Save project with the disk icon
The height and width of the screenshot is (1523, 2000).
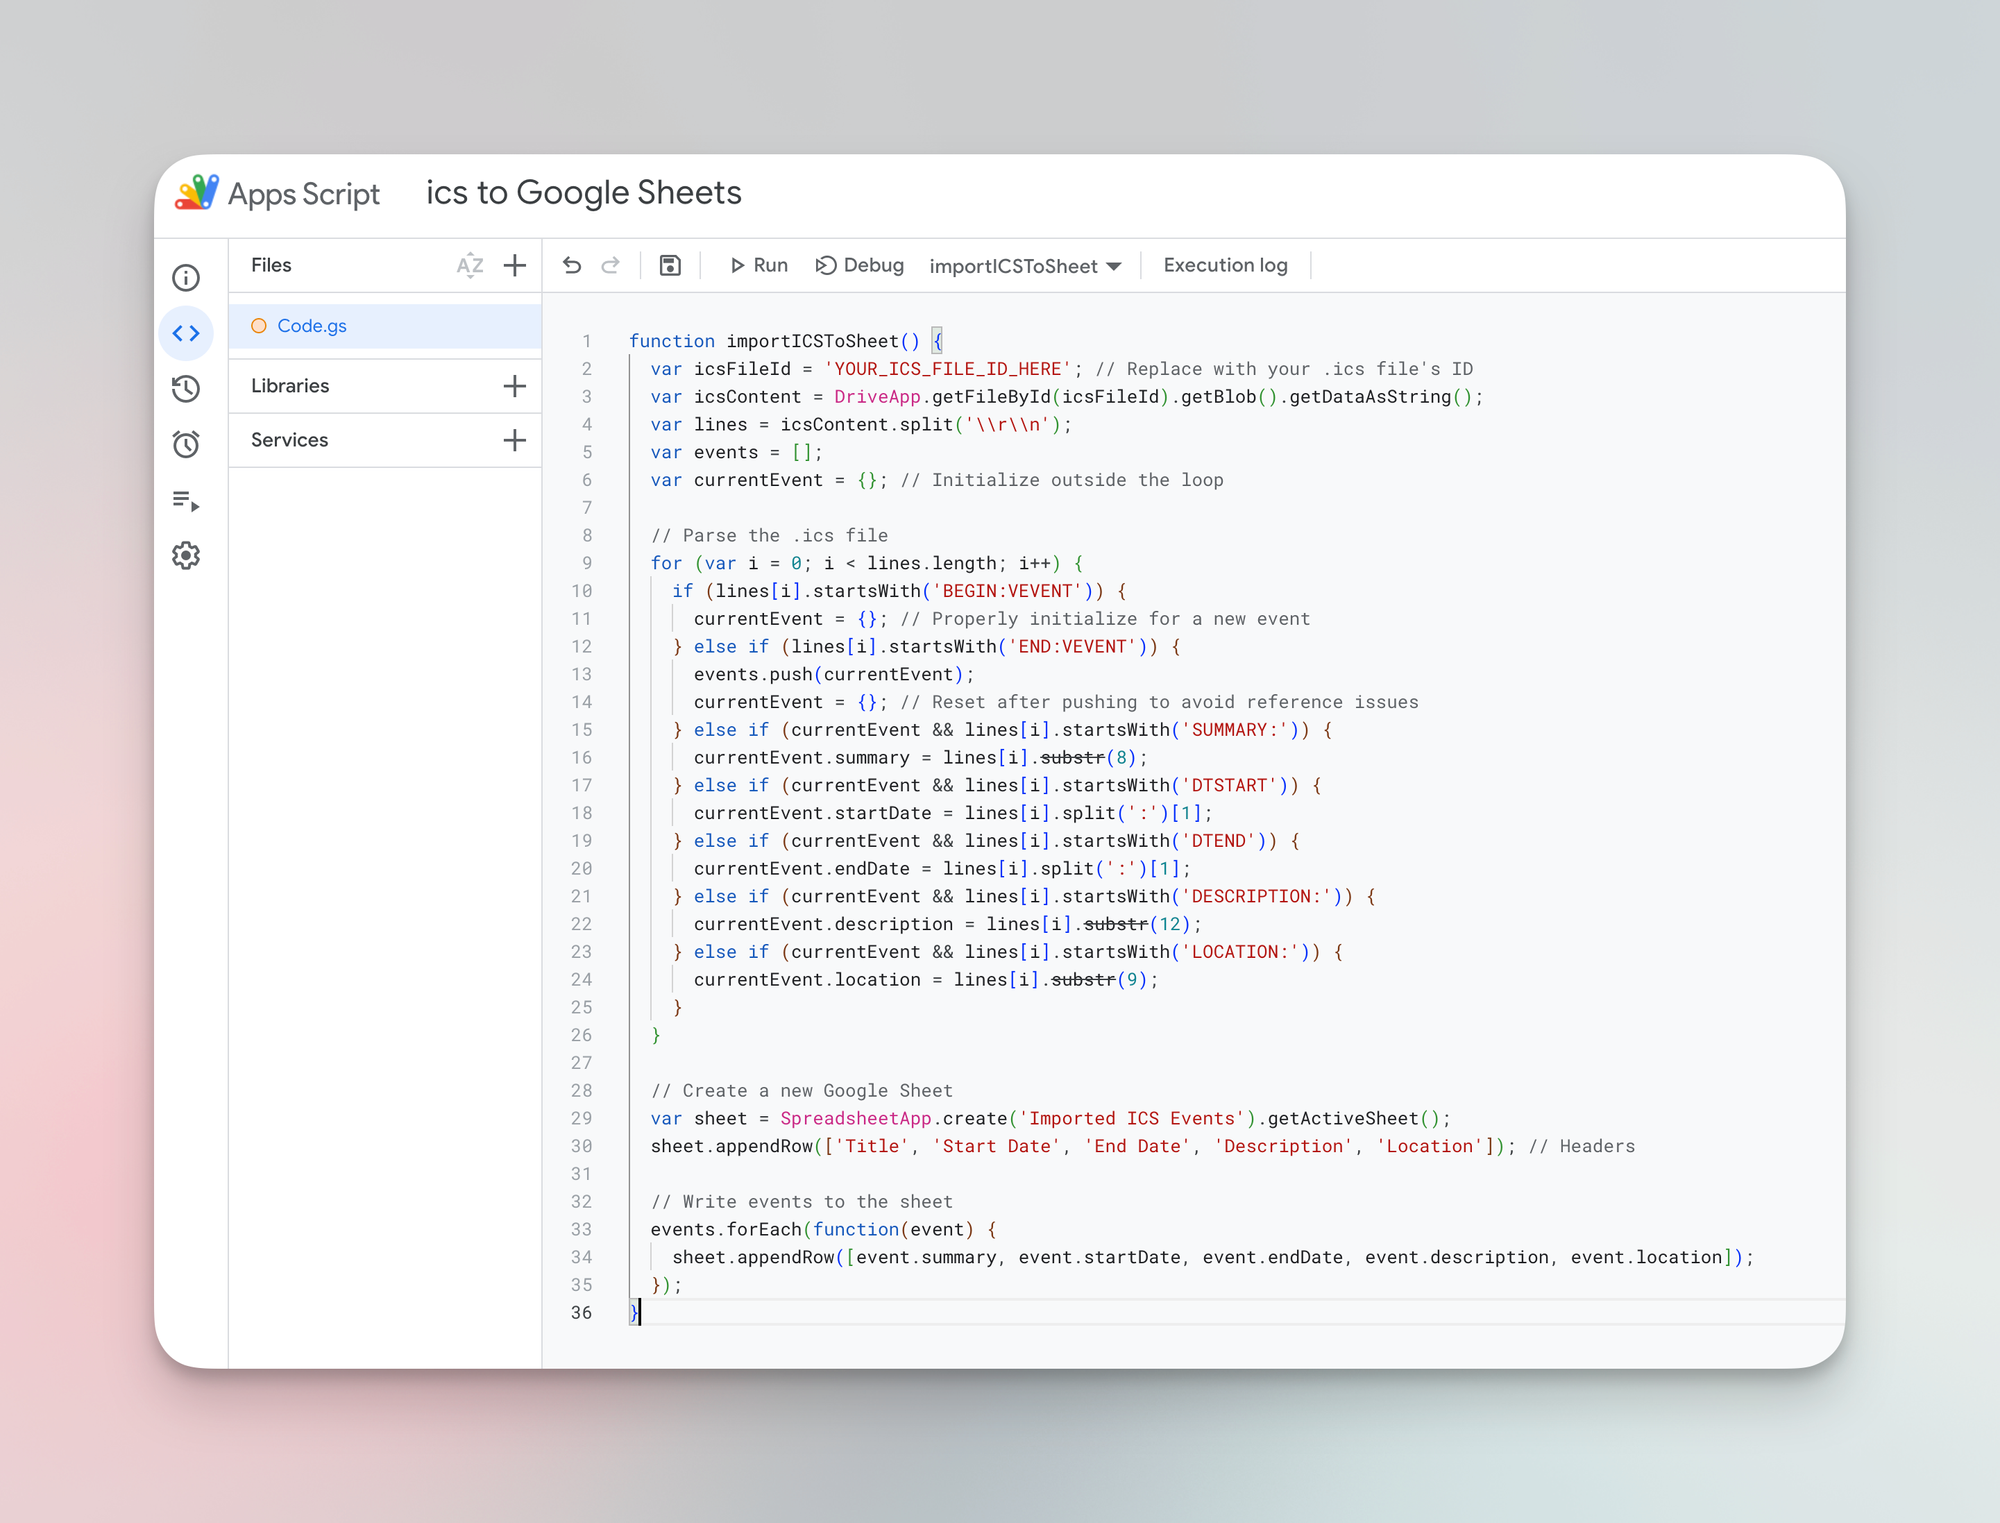670,265
